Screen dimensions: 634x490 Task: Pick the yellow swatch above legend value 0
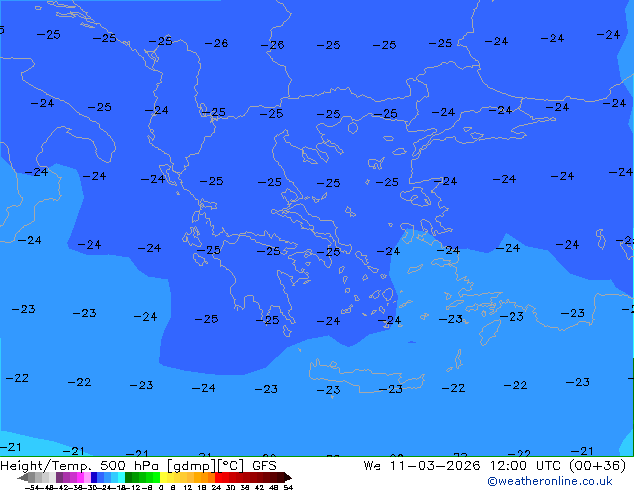[163, 477]
